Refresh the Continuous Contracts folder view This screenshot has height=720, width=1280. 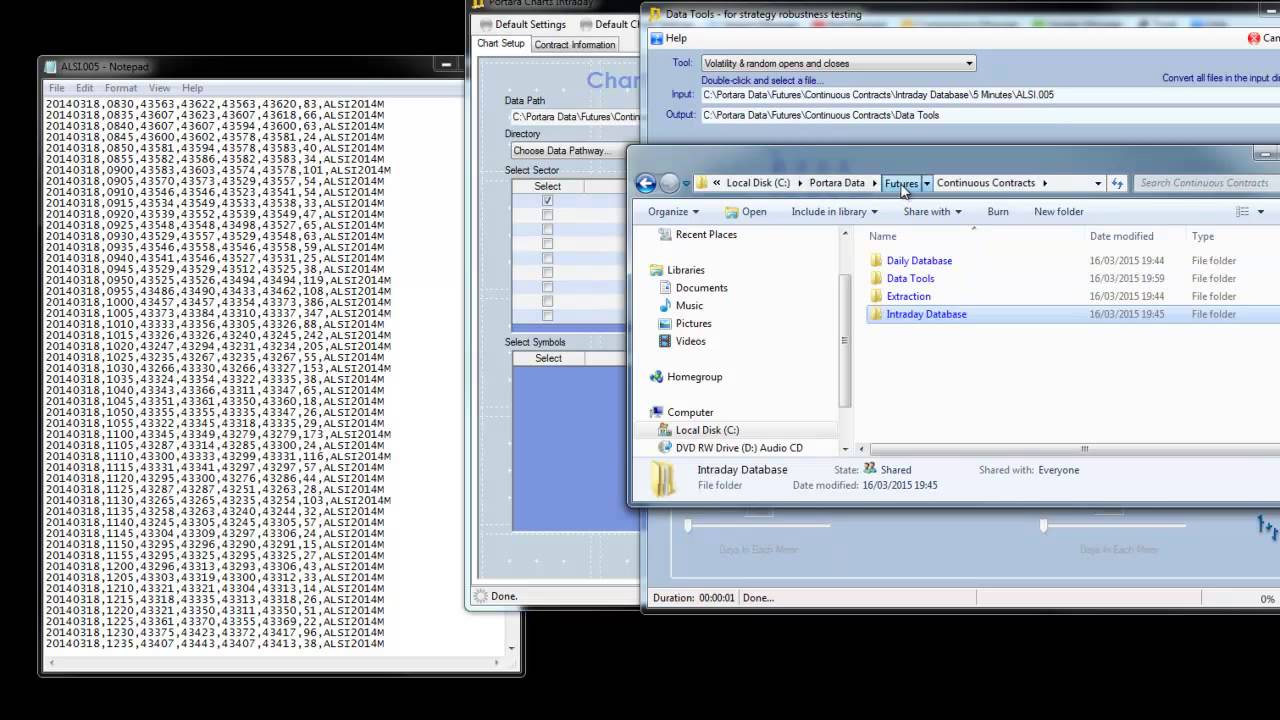tap(1117, 183)
